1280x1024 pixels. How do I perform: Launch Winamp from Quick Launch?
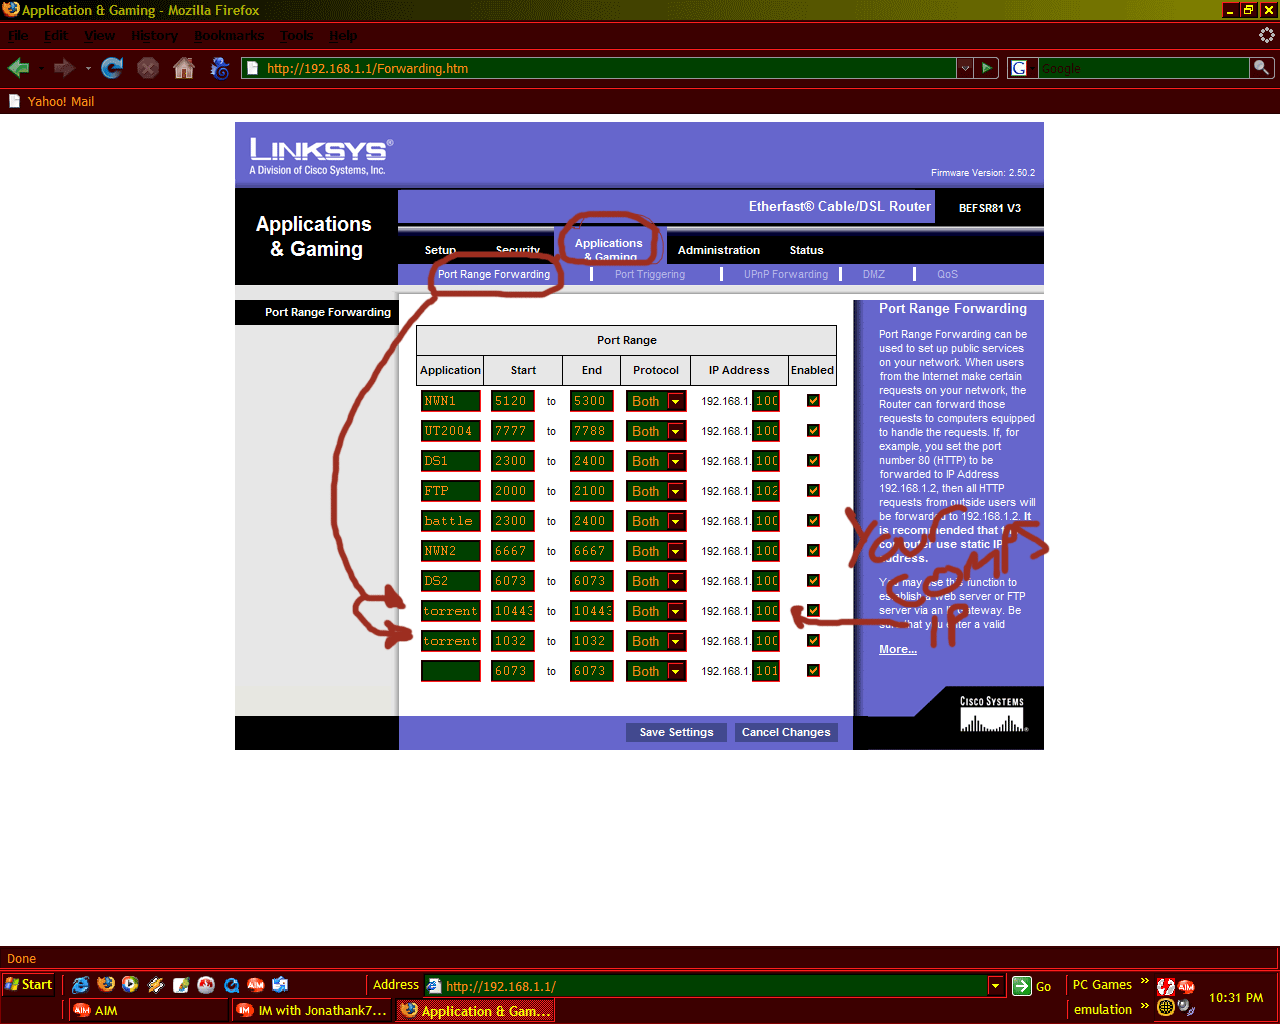[x=156, y=985]
